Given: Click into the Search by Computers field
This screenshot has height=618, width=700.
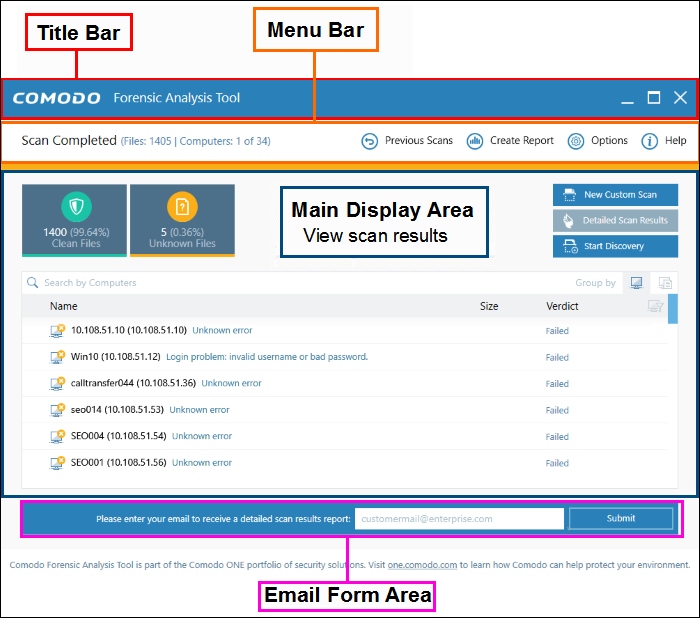Looking at the screenshot, I should click(300, 283).
